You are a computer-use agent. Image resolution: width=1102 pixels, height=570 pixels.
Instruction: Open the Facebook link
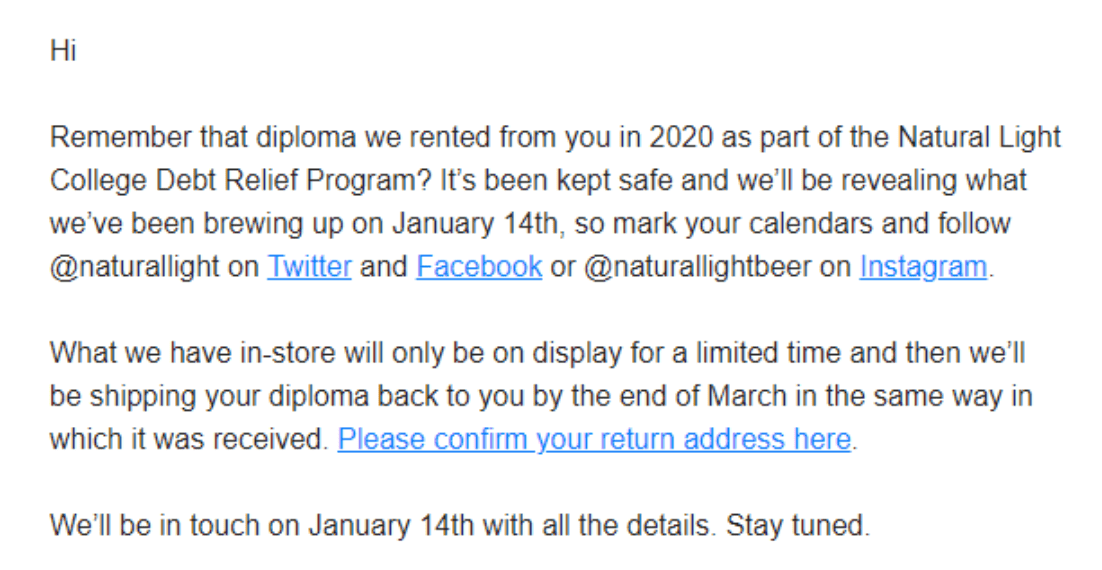[x=479, y=267]
